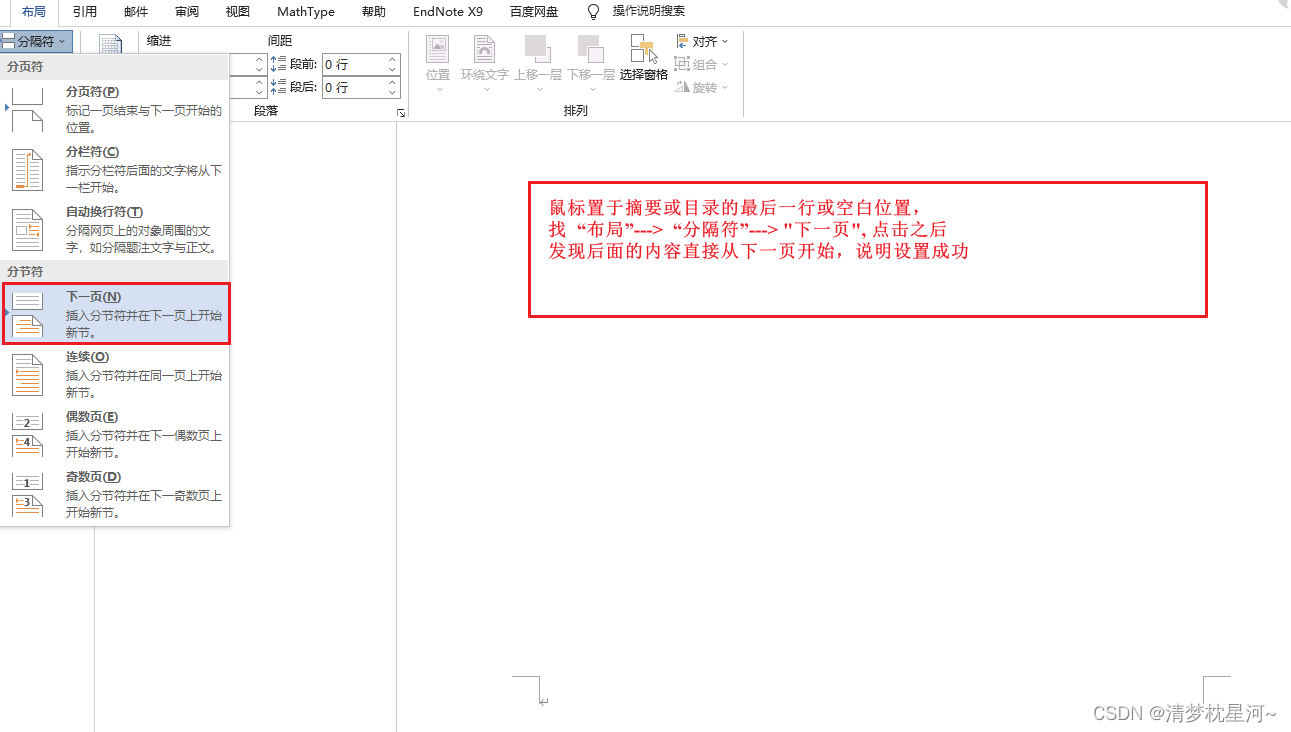Viewport: 1291px width, 732px height.
Task: Open the 百度网盘 ribbon tab
Action: click(x=534, y=12)
